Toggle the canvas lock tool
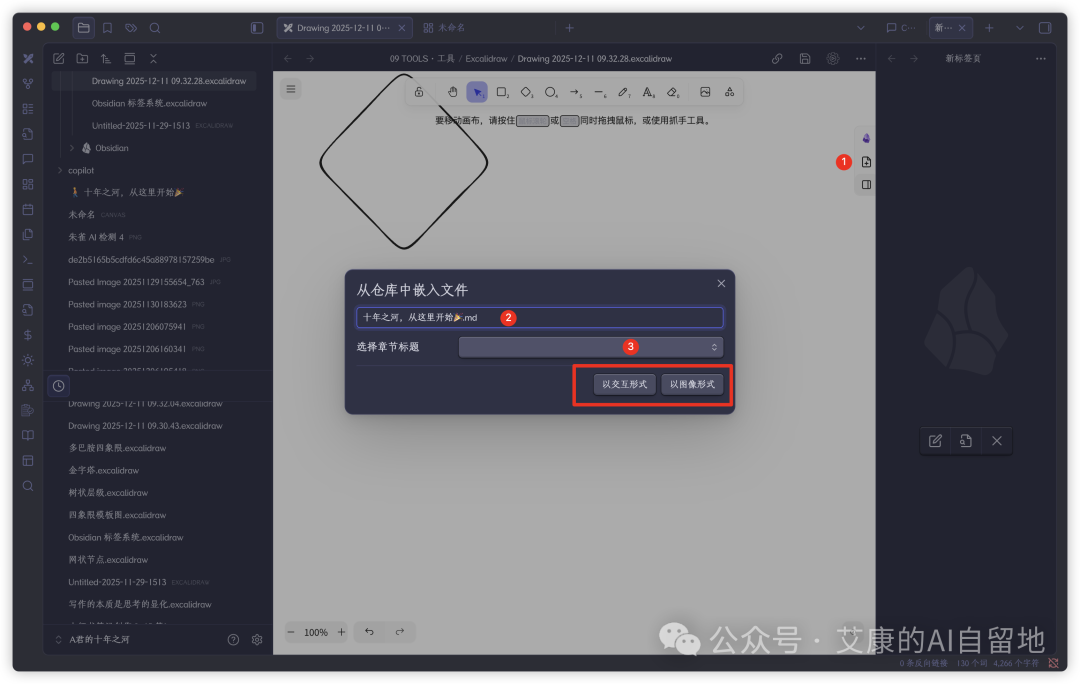Image resolution: width=1080 pixels, height=684 pixels. 419,92
